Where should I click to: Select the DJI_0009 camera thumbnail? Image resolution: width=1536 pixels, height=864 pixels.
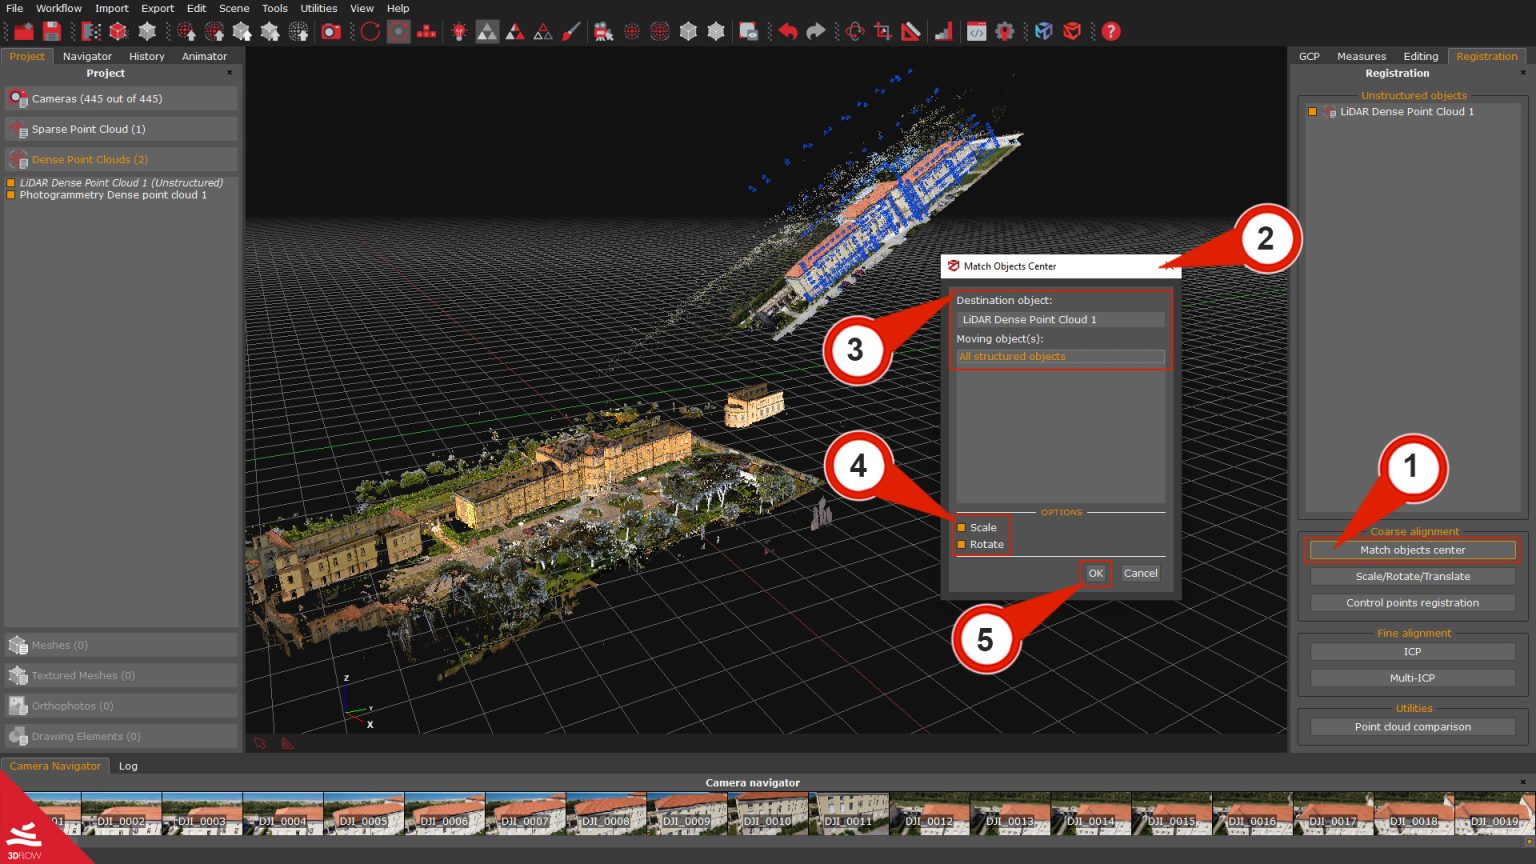(687, 813)
